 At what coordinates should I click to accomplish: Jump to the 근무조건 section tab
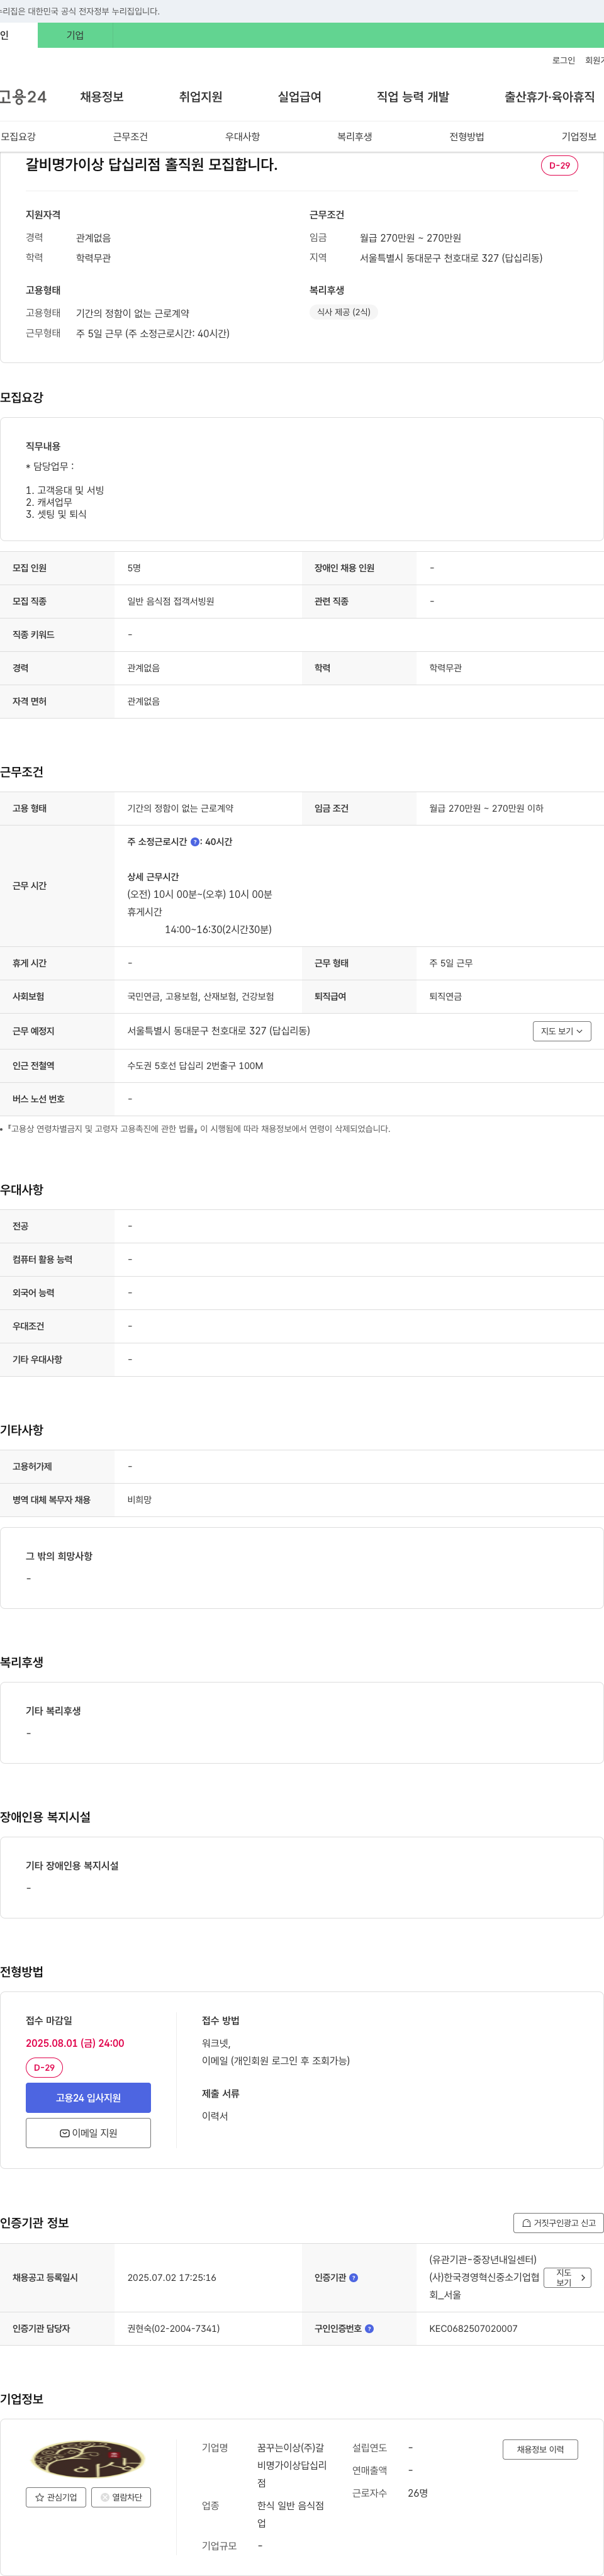click(130, 137)
